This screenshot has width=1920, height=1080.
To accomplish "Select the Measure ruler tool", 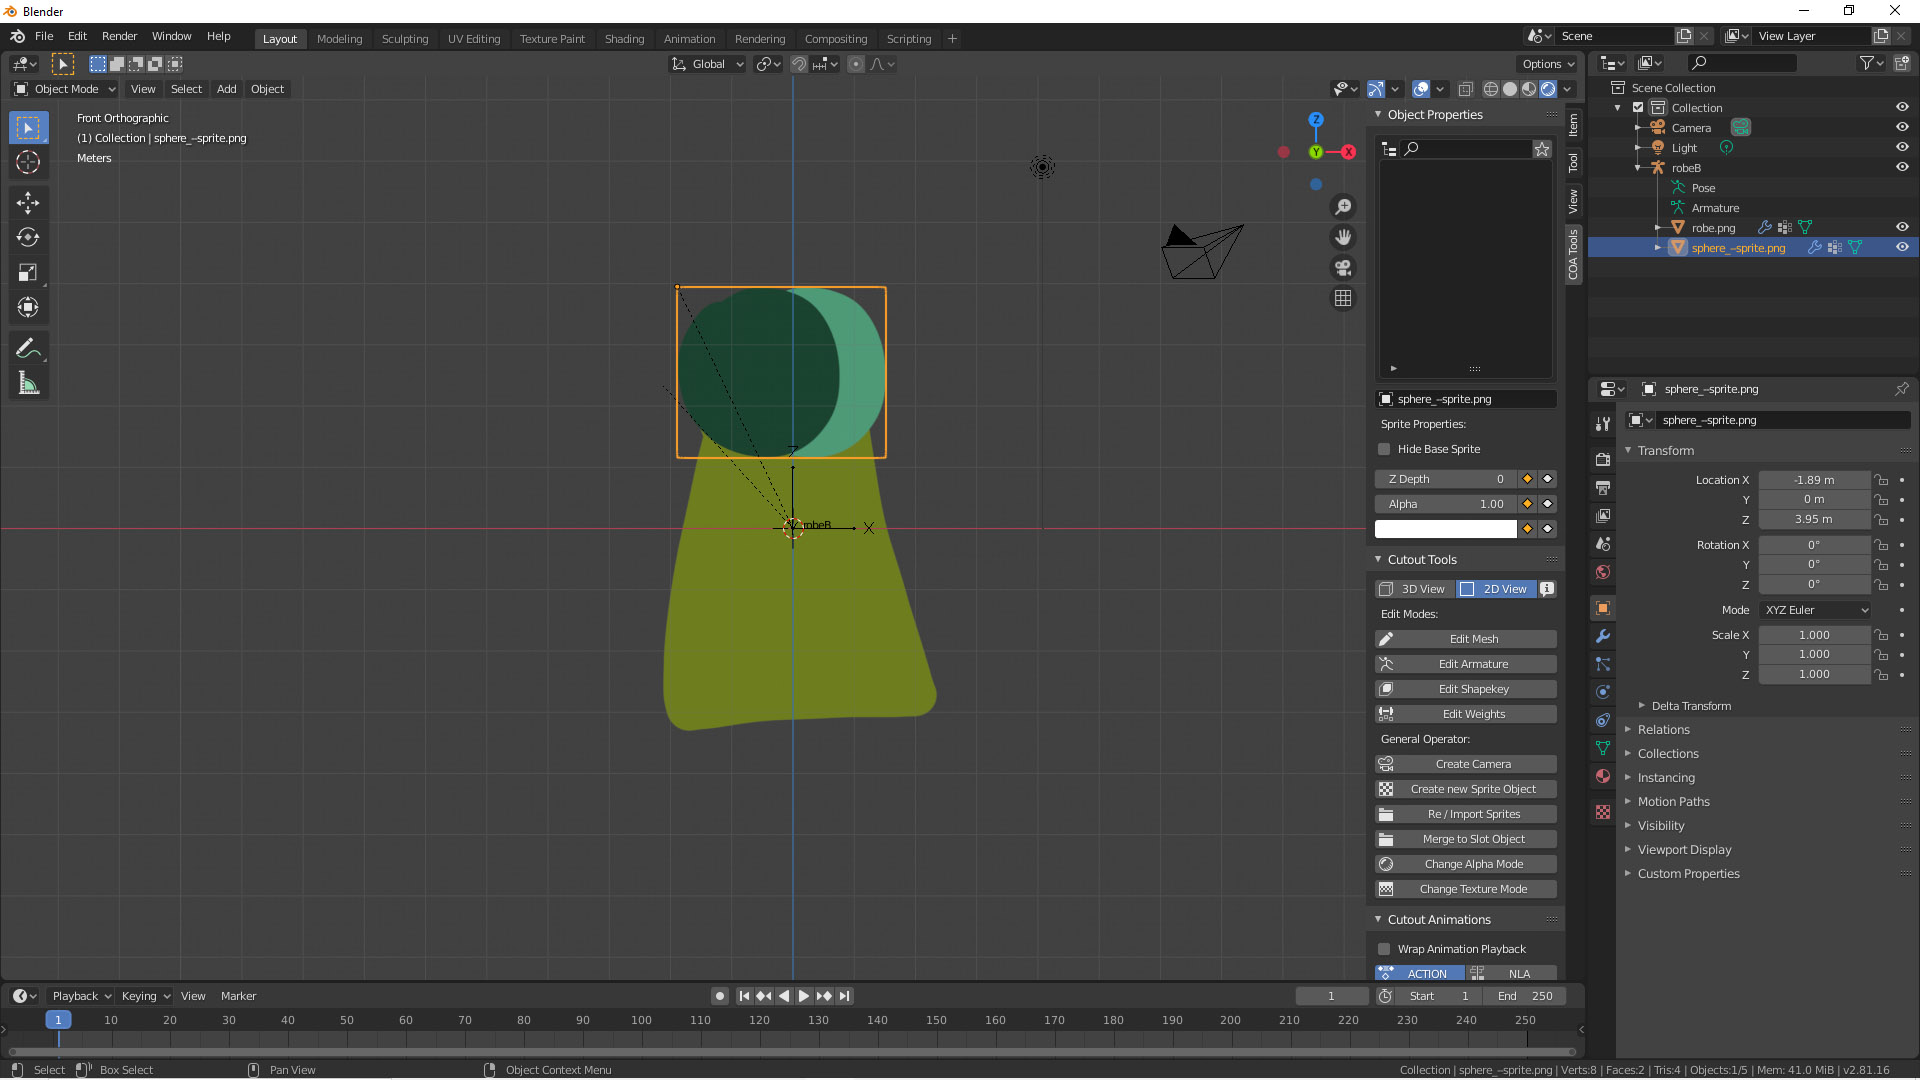I will (x=28, y=384).
